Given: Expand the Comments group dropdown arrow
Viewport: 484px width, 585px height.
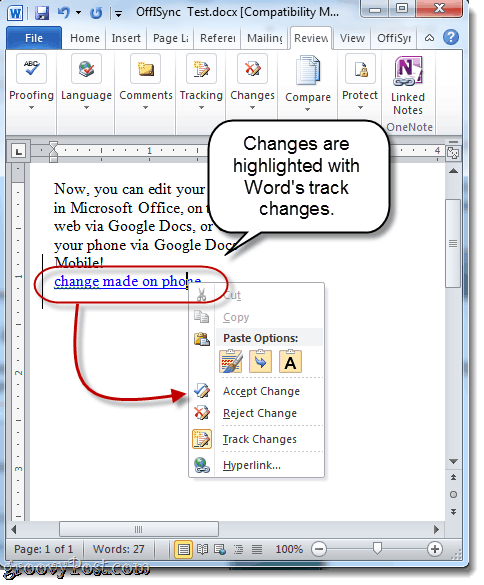Looking at the screenshot, I should click(x=146, y=108).
